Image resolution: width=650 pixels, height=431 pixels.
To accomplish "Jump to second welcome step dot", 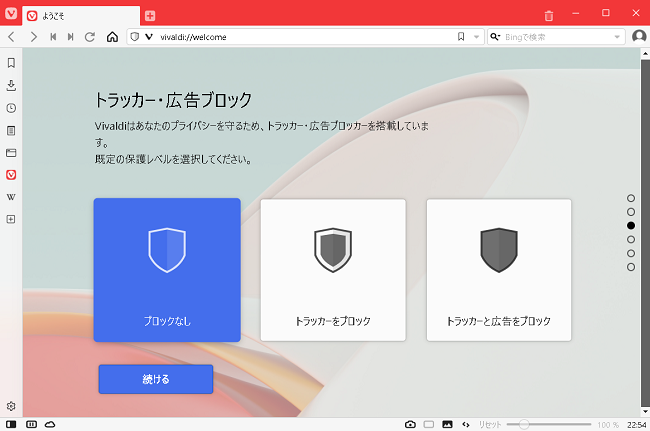I will 631,212.
